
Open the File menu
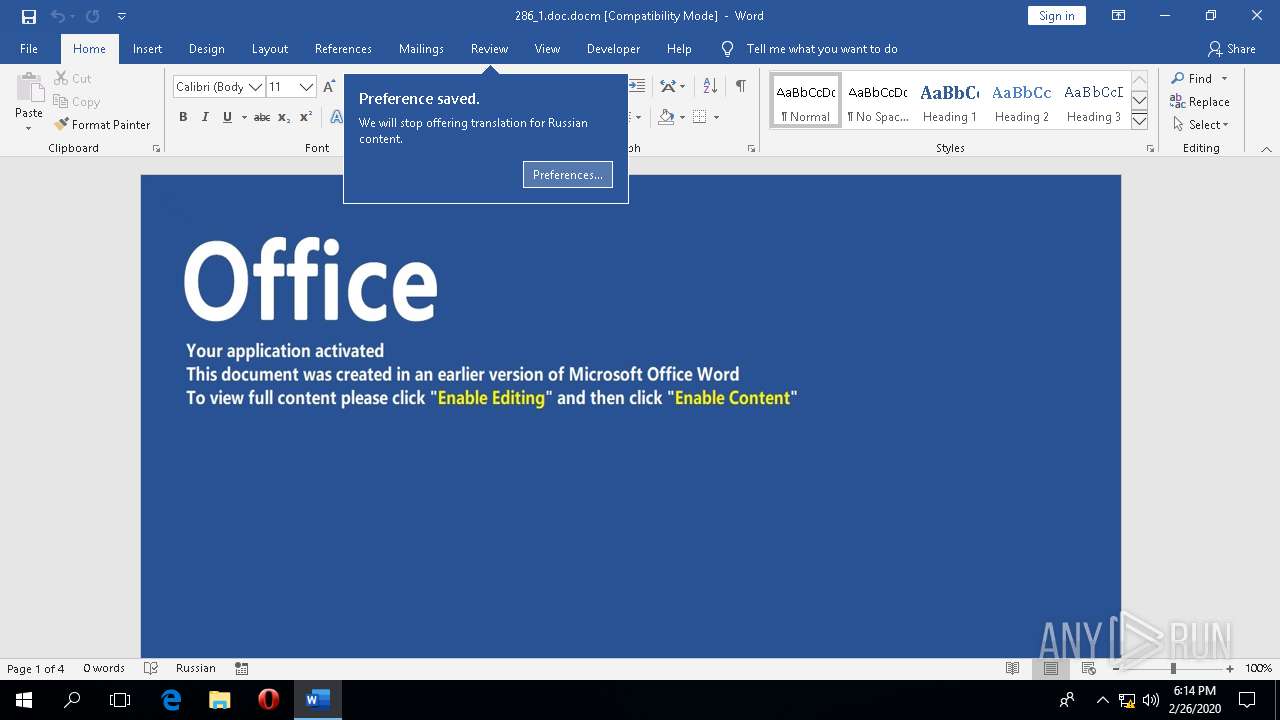click(29, 49)
